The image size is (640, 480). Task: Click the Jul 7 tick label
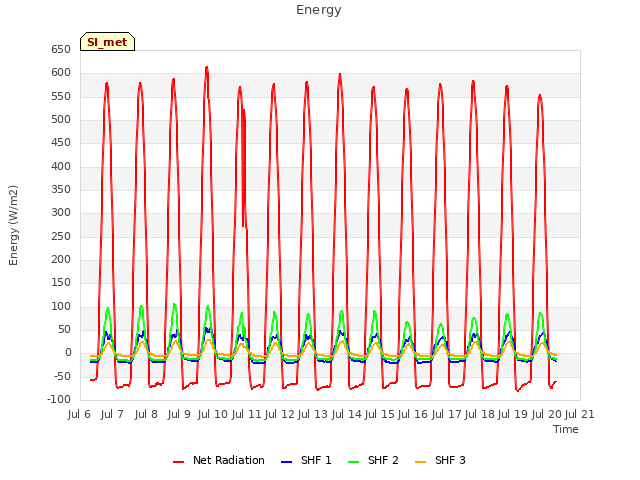click(x=112, y=414)
